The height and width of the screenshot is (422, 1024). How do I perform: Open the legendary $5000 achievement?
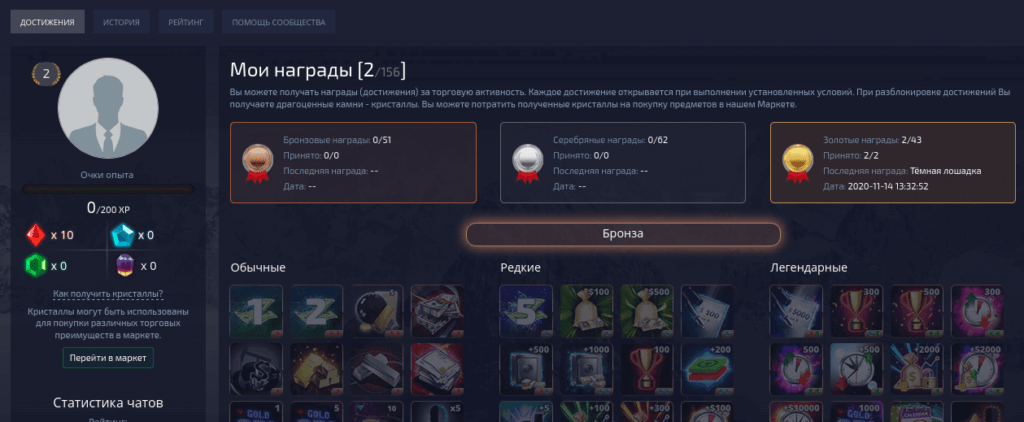795,312
